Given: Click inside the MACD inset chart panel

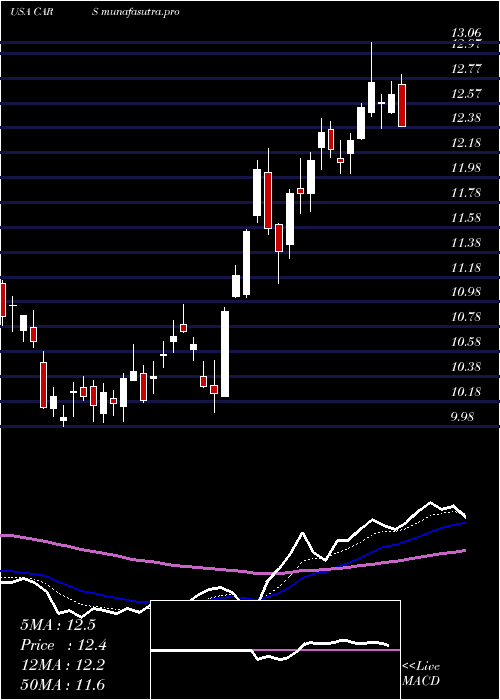Looking at the screenshot, I should pos(275,650).
